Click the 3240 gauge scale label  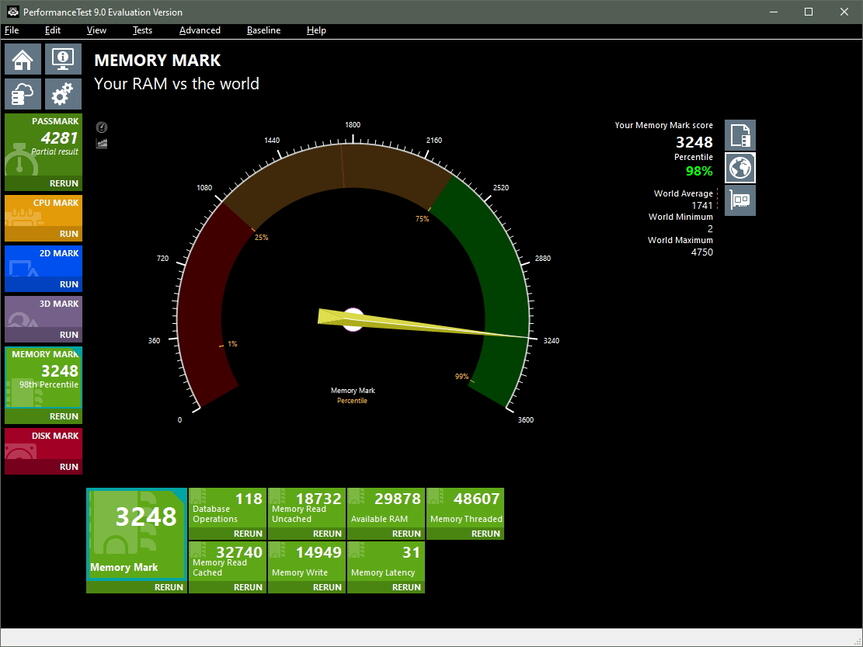(x=551, y=341)
